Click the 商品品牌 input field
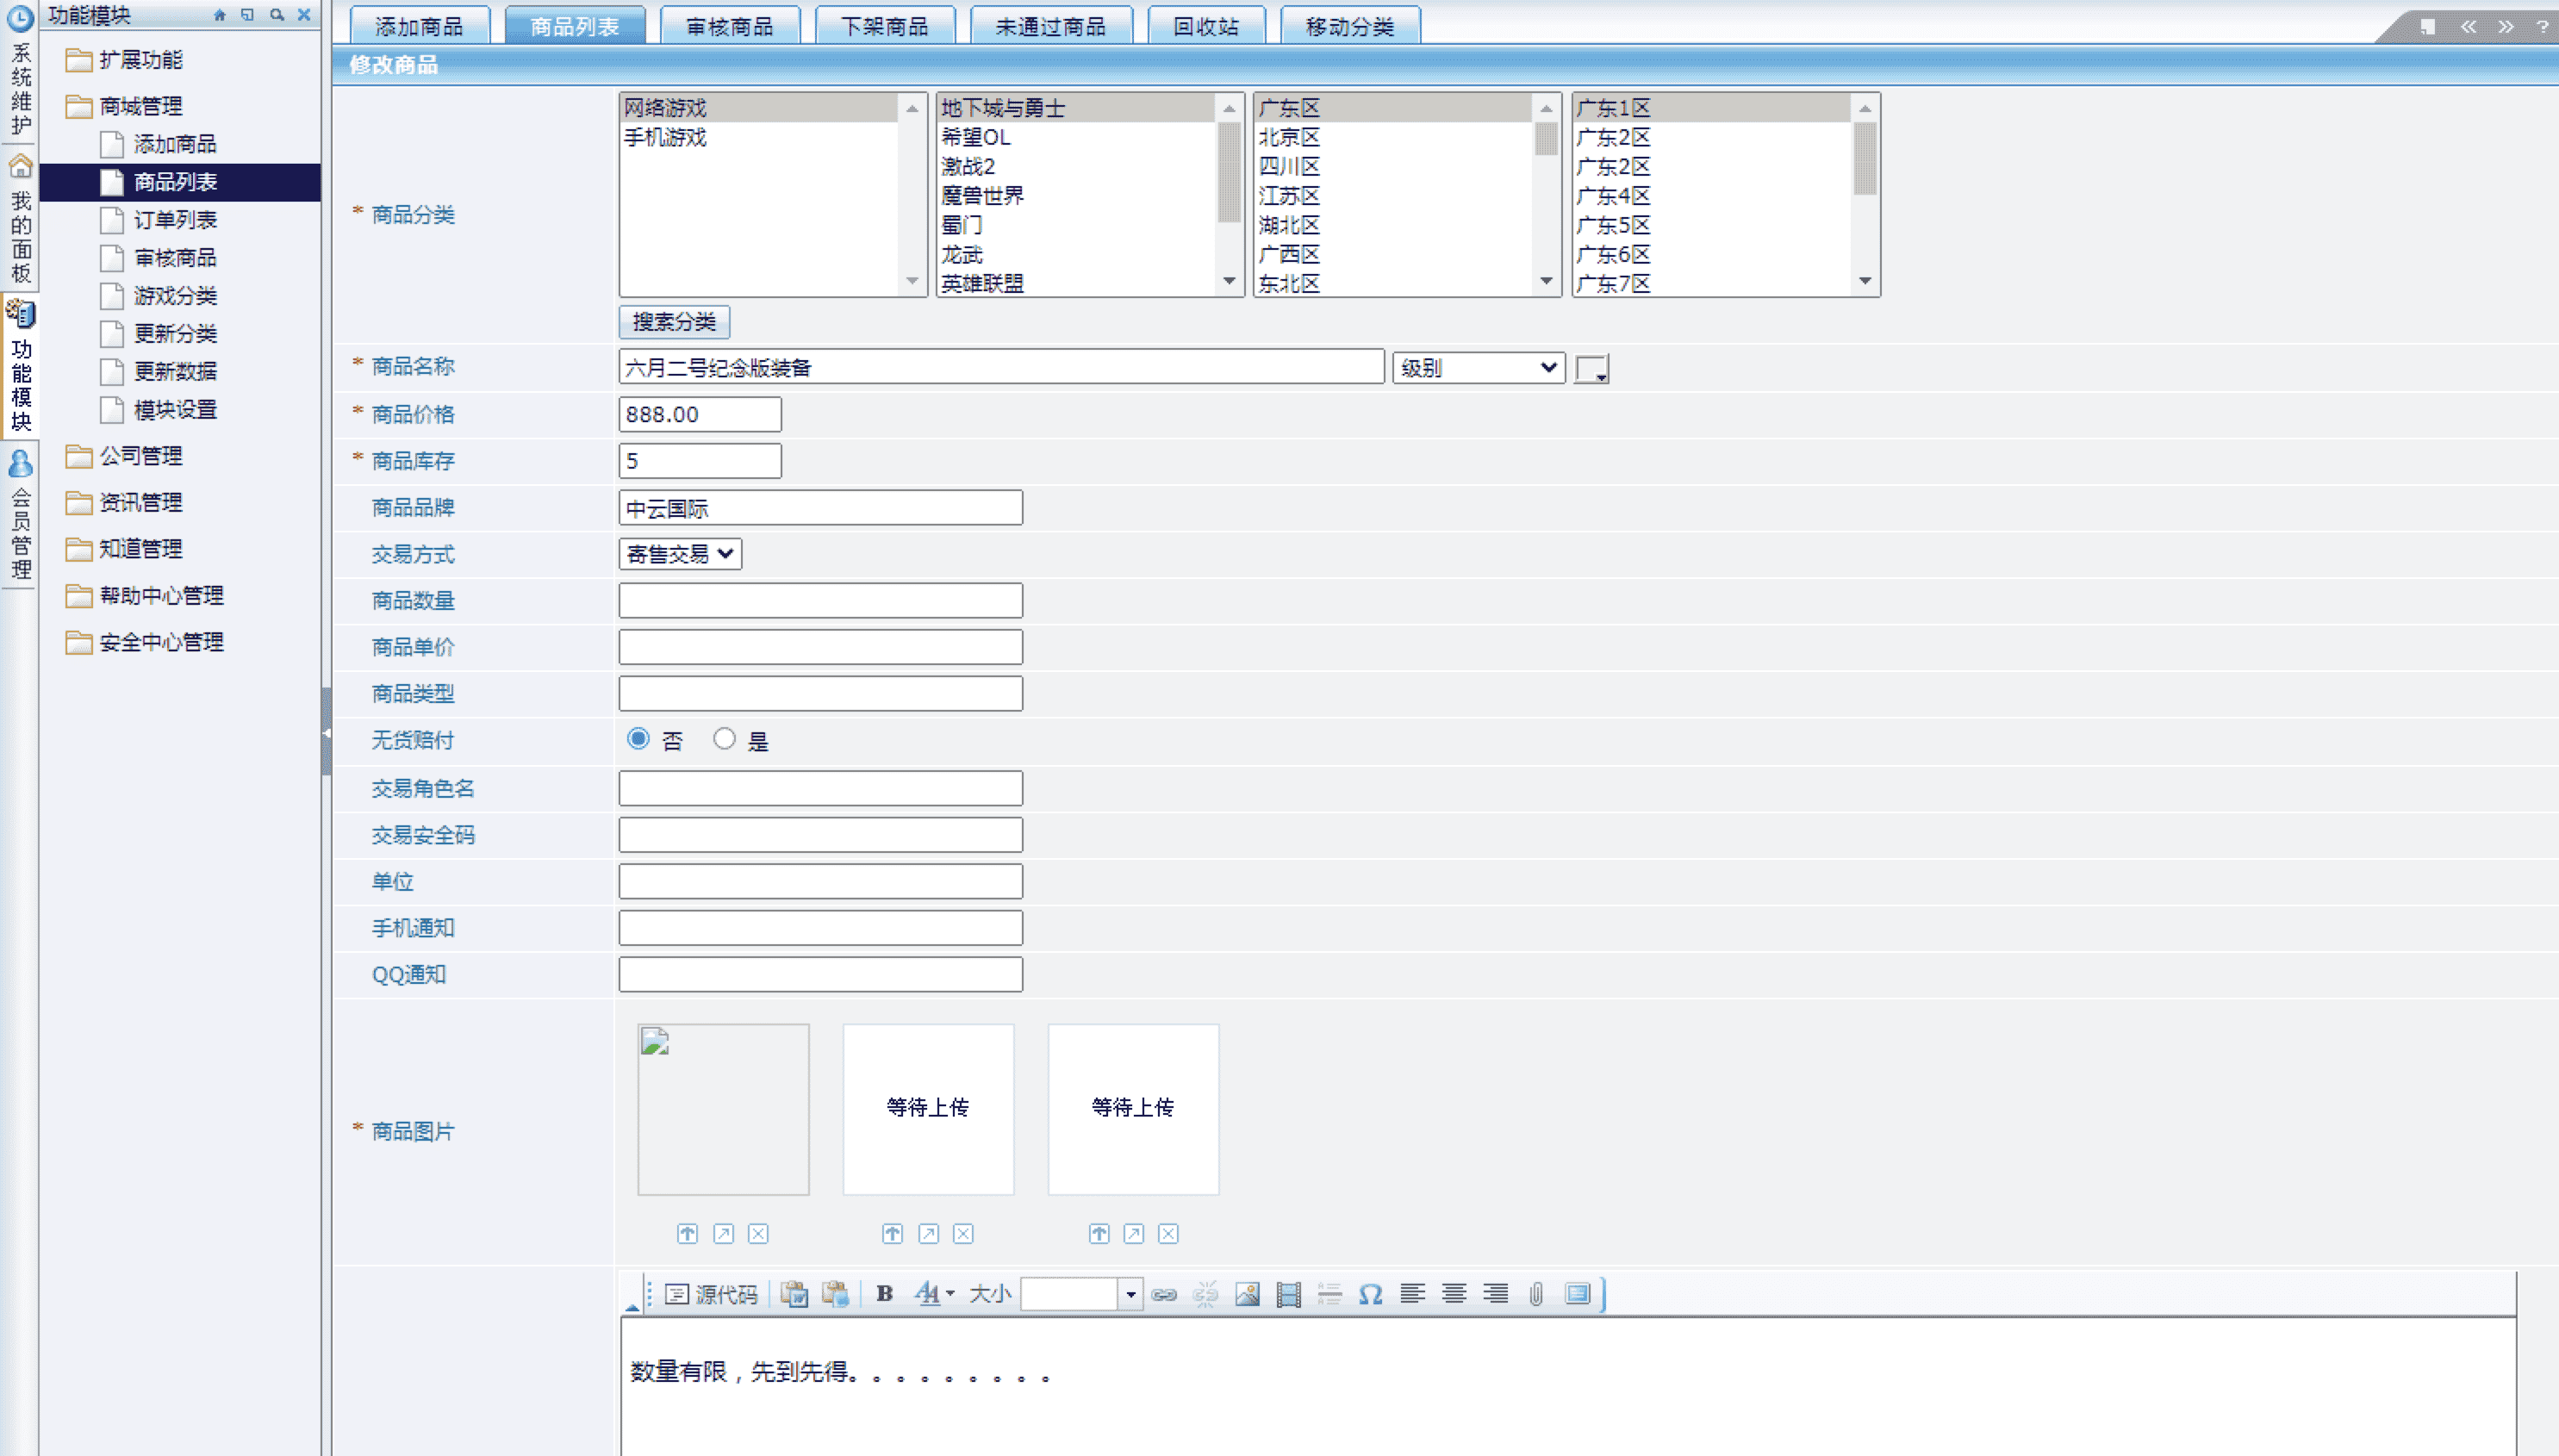The width and height of the screenshot is (2559, 1456). (x=820, y=507)
